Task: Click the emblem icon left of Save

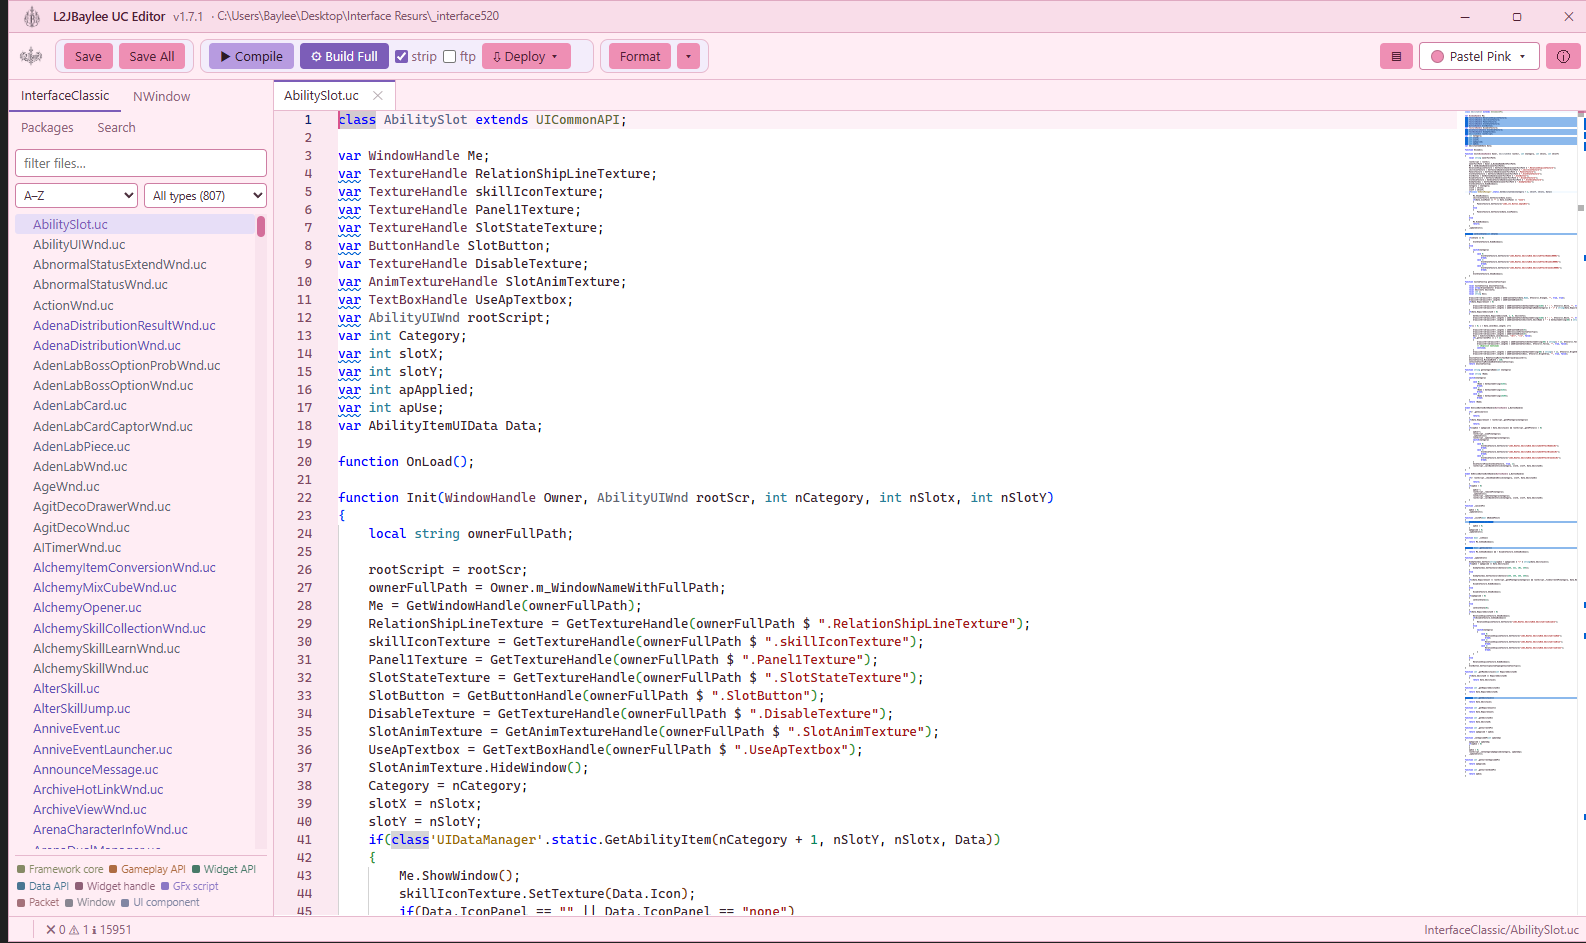Action: tap(31, 56)
